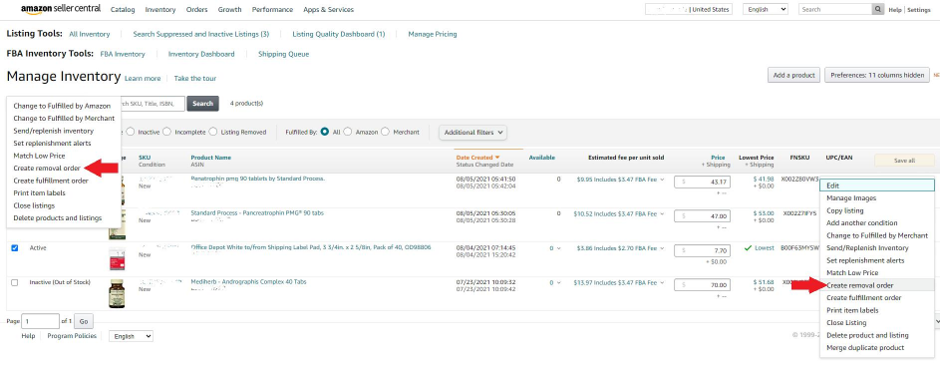Open Preferences: 11 columns hidden
This screenshot has width=940, height=366.
pyautogui.click(x=877, y=75)
